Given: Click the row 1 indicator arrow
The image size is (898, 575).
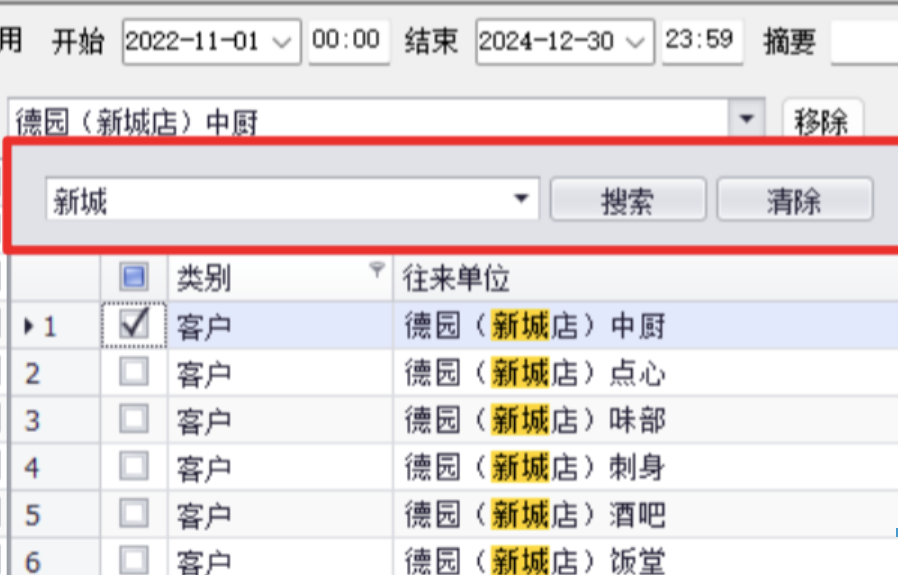Looking at the screenshot, I should click(29, 326).
